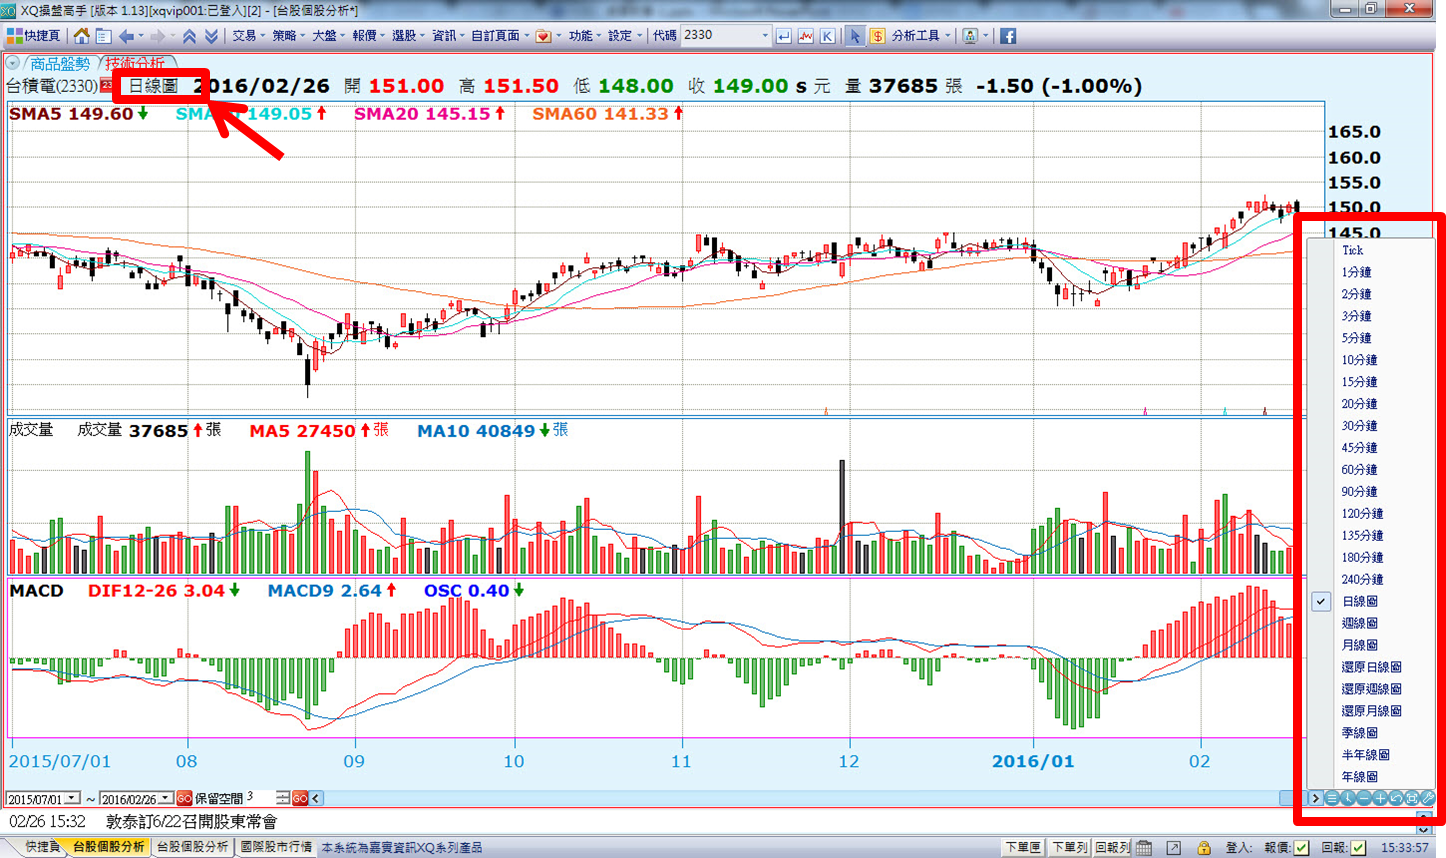This screenshot has width=1446, height=858.
Task: Click the 下單匣 button
Action: (x=1023, y=847)
